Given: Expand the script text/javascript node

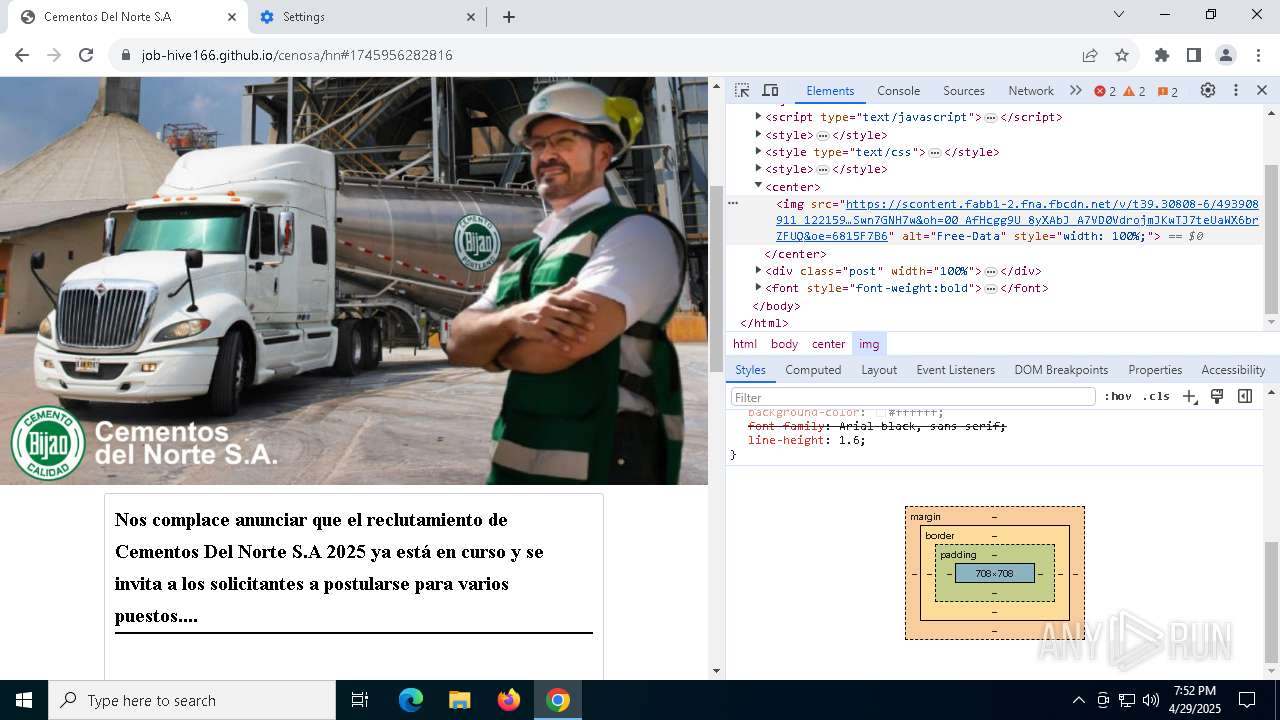Looking at the screenshot, I should [x=759, y=117].
